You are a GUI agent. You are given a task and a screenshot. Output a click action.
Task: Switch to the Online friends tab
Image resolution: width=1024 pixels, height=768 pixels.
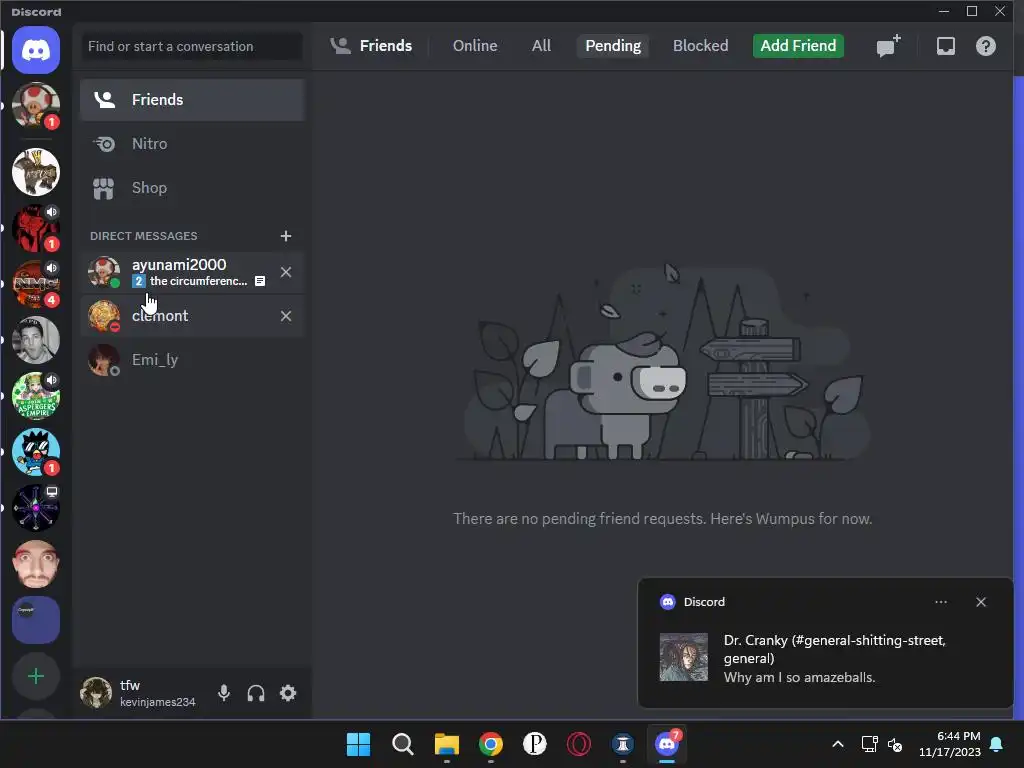pos(475,46)
